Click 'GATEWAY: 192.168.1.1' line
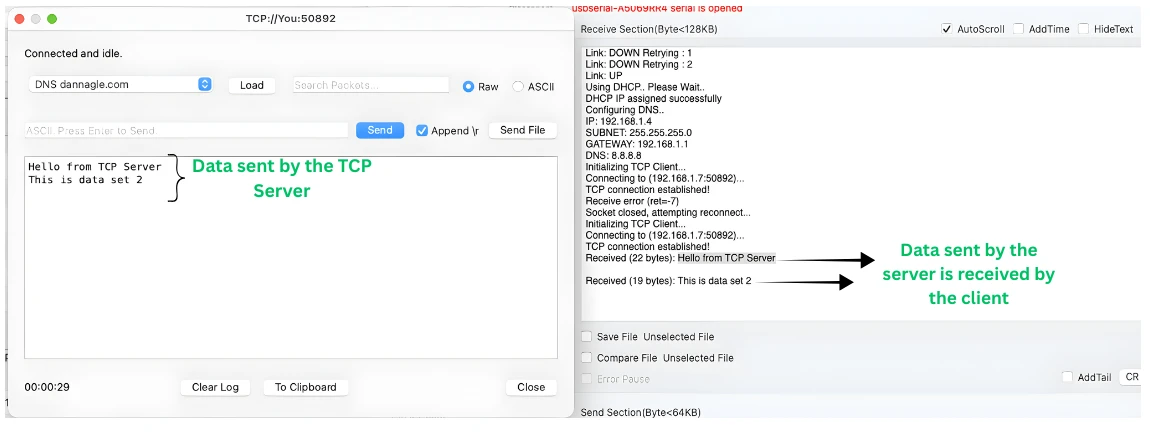 click(x=637, y=145)
